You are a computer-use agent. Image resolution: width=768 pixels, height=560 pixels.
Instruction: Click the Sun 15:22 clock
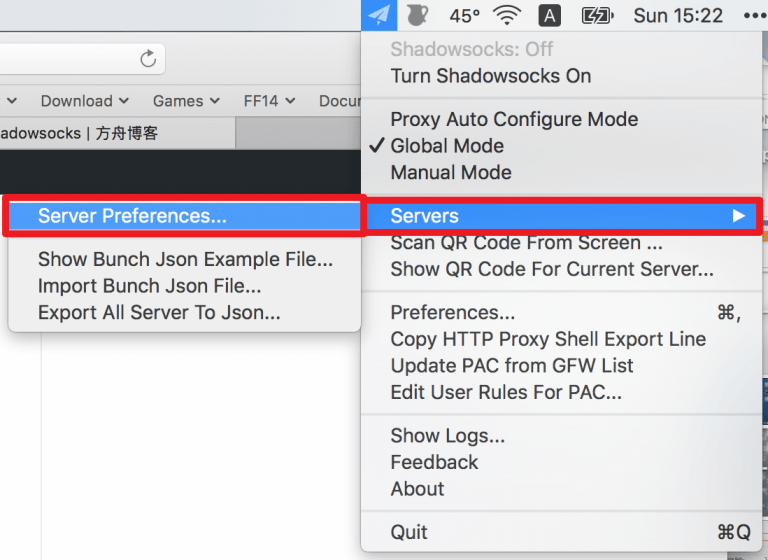point(678,16)
